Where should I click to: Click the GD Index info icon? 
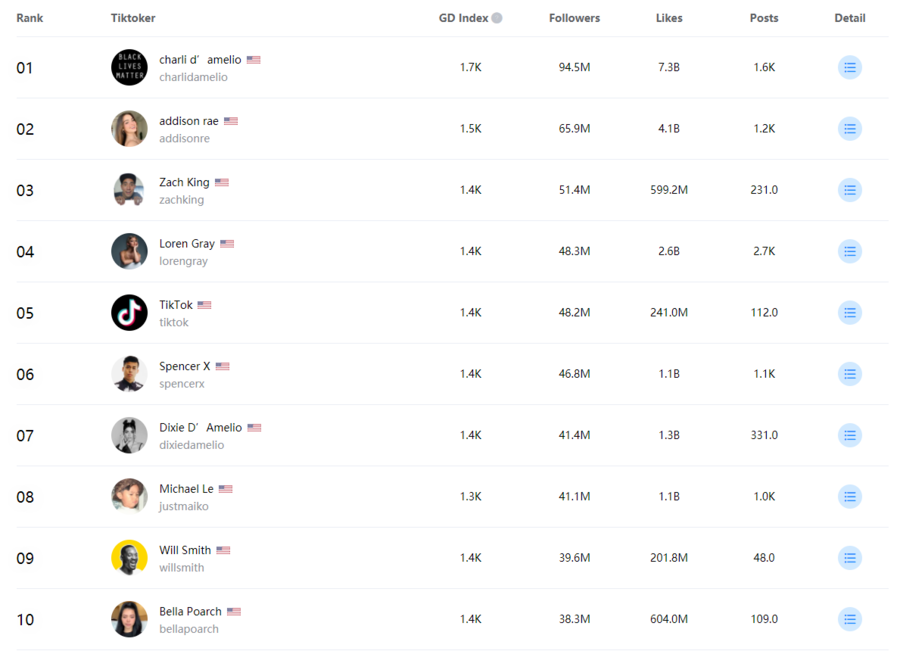tap(497, 18)
